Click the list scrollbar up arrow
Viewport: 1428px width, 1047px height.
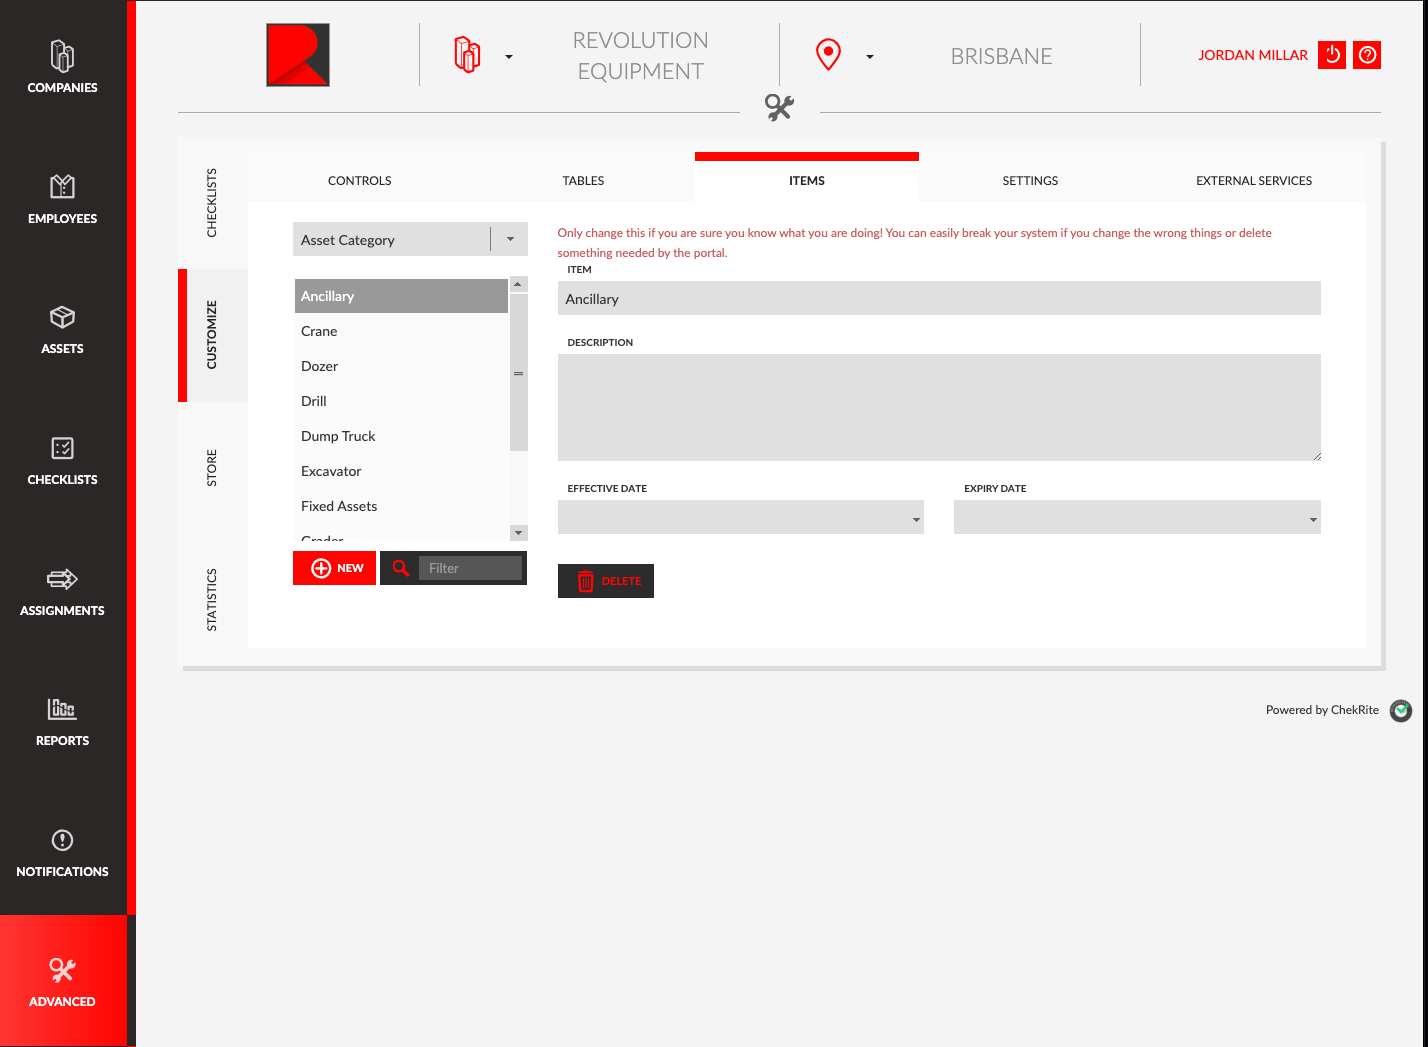point(518,284)
